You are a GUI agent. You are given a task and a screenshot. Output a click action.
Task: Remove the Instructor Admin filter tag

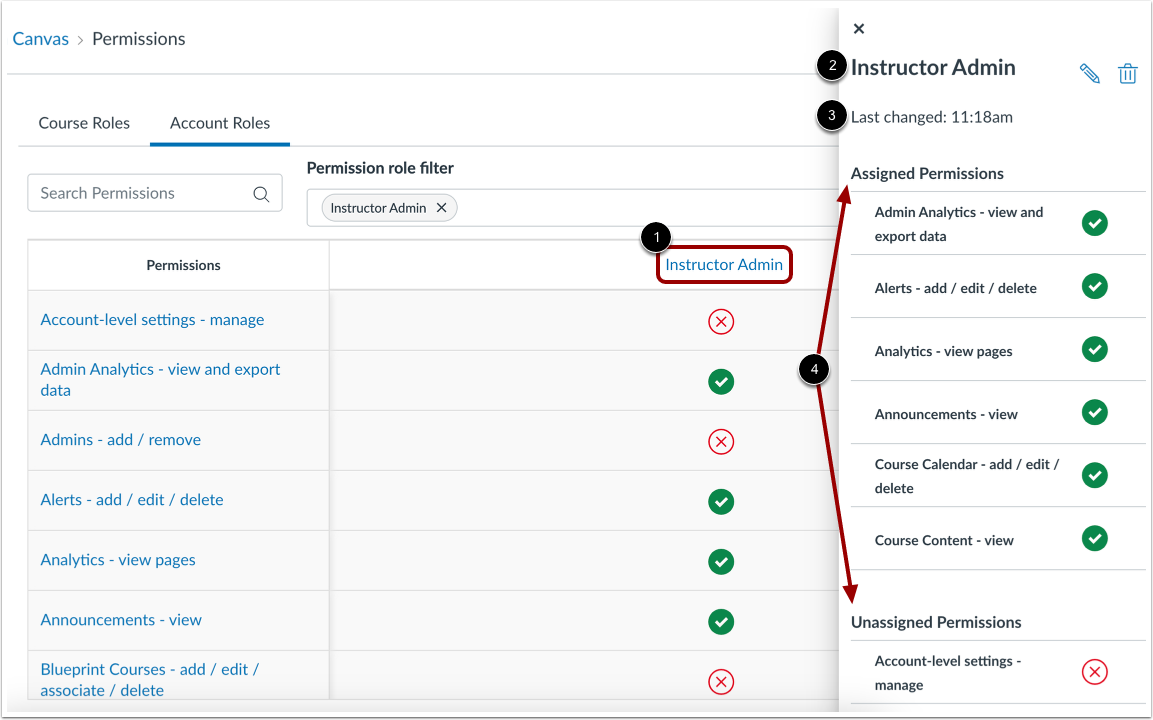441,207
